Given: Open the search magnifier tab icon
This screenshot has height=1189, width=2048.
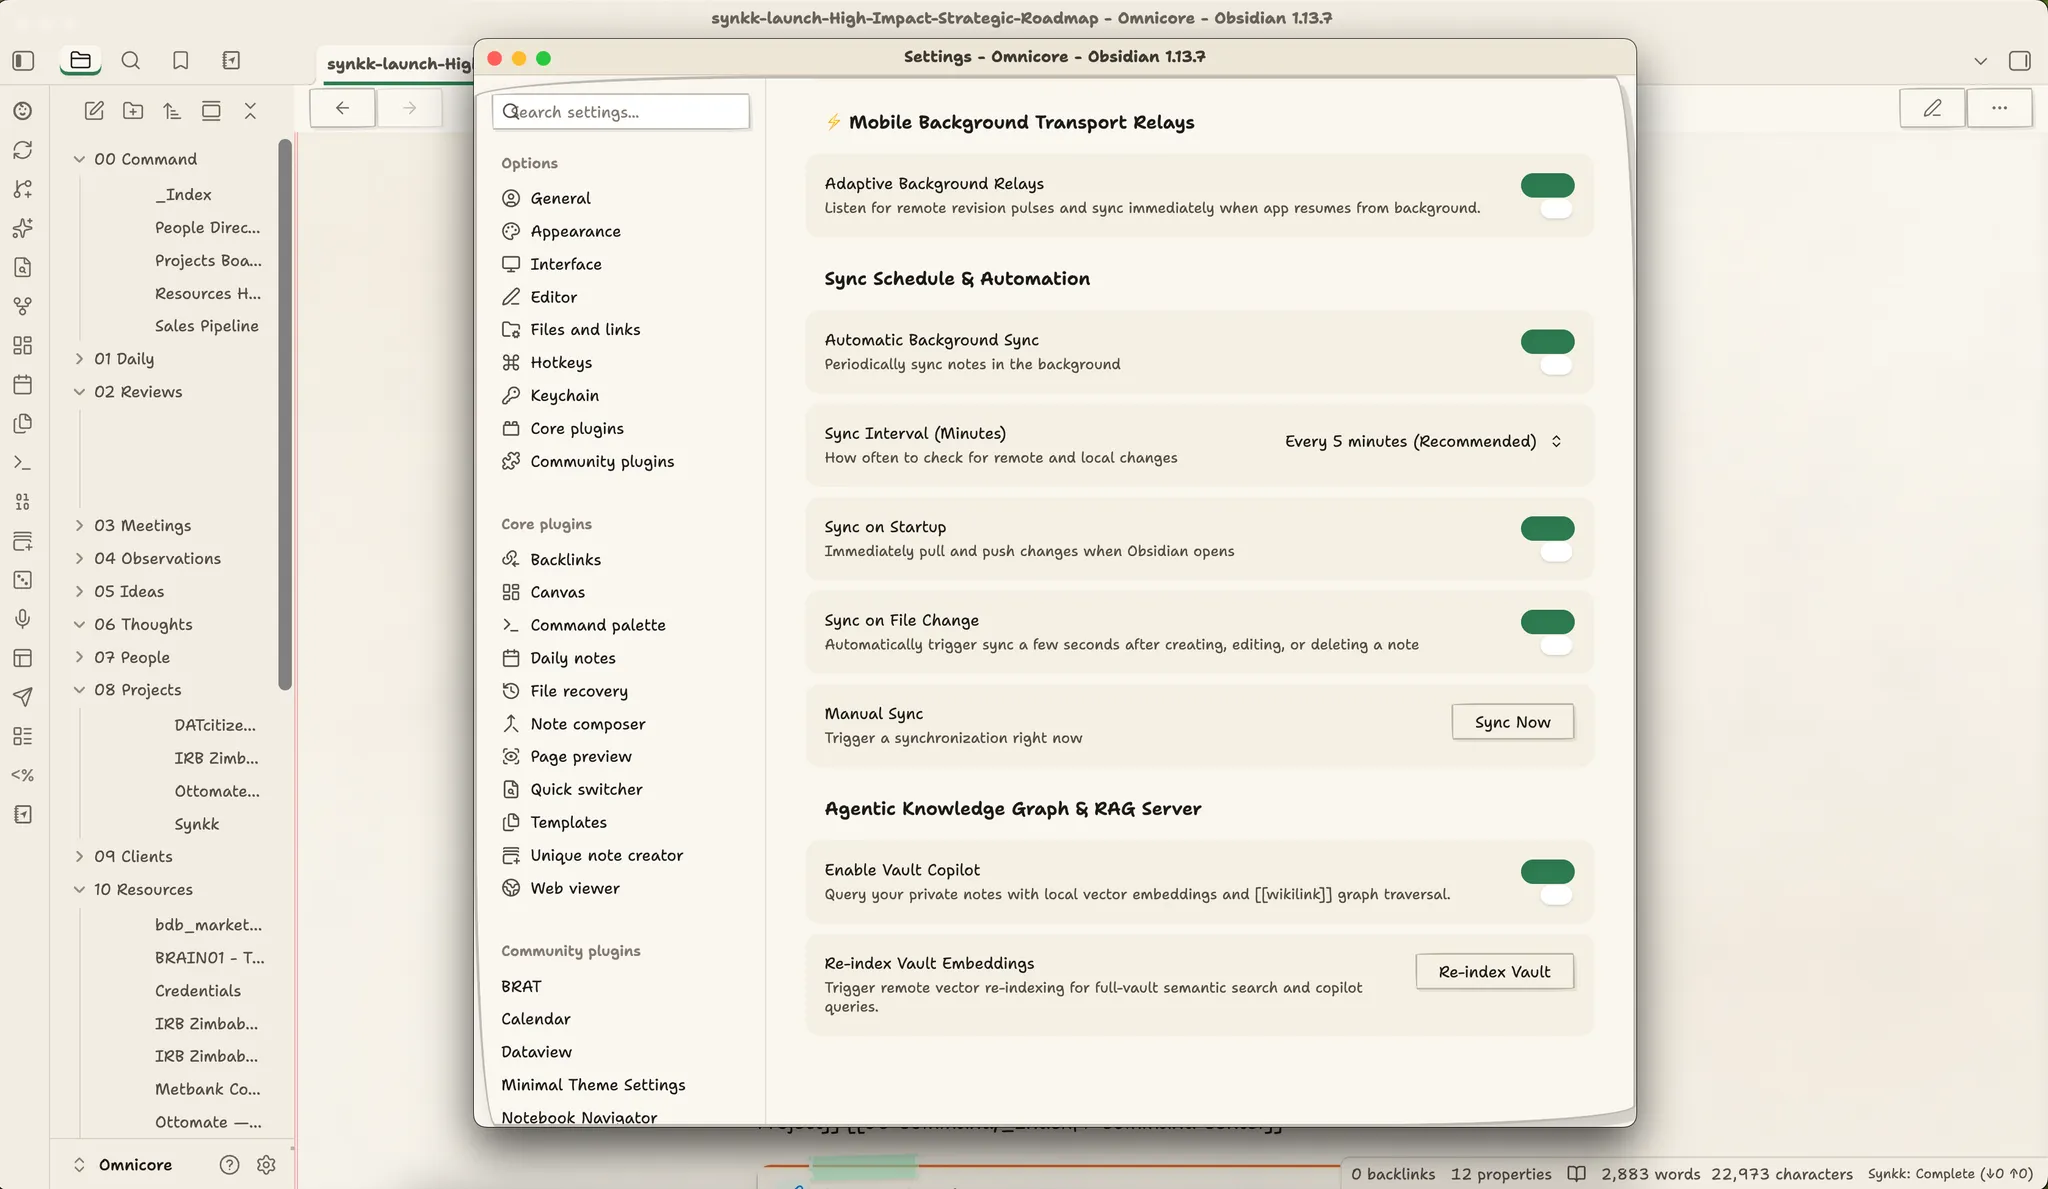Looking at the screenshot, I should (x=131, y=61).
